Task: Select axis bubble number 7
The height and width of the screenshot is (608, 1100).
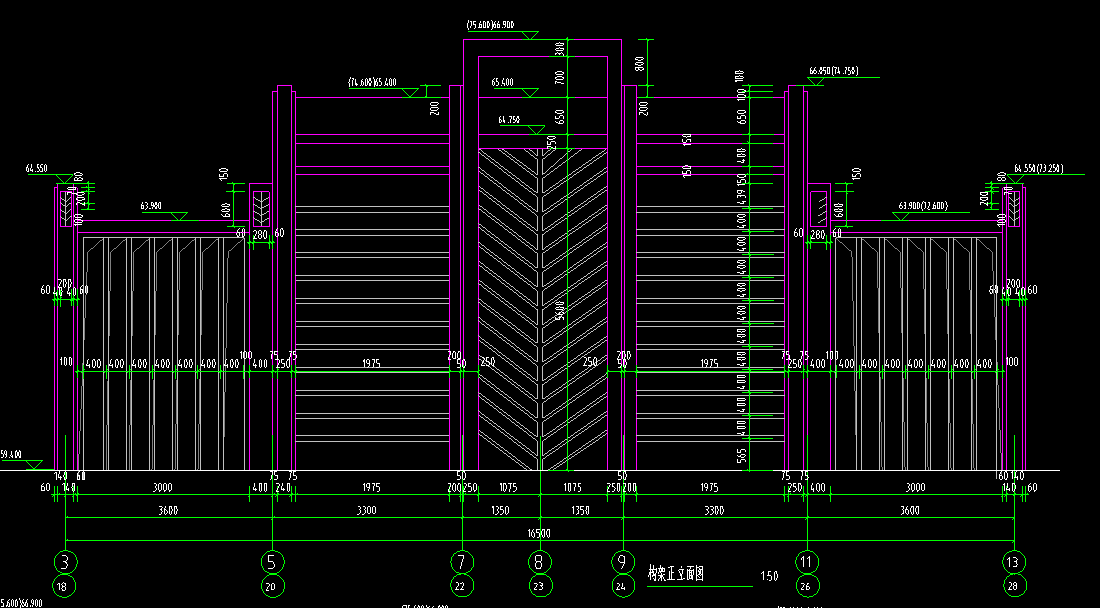Action: tap(462, 562)
